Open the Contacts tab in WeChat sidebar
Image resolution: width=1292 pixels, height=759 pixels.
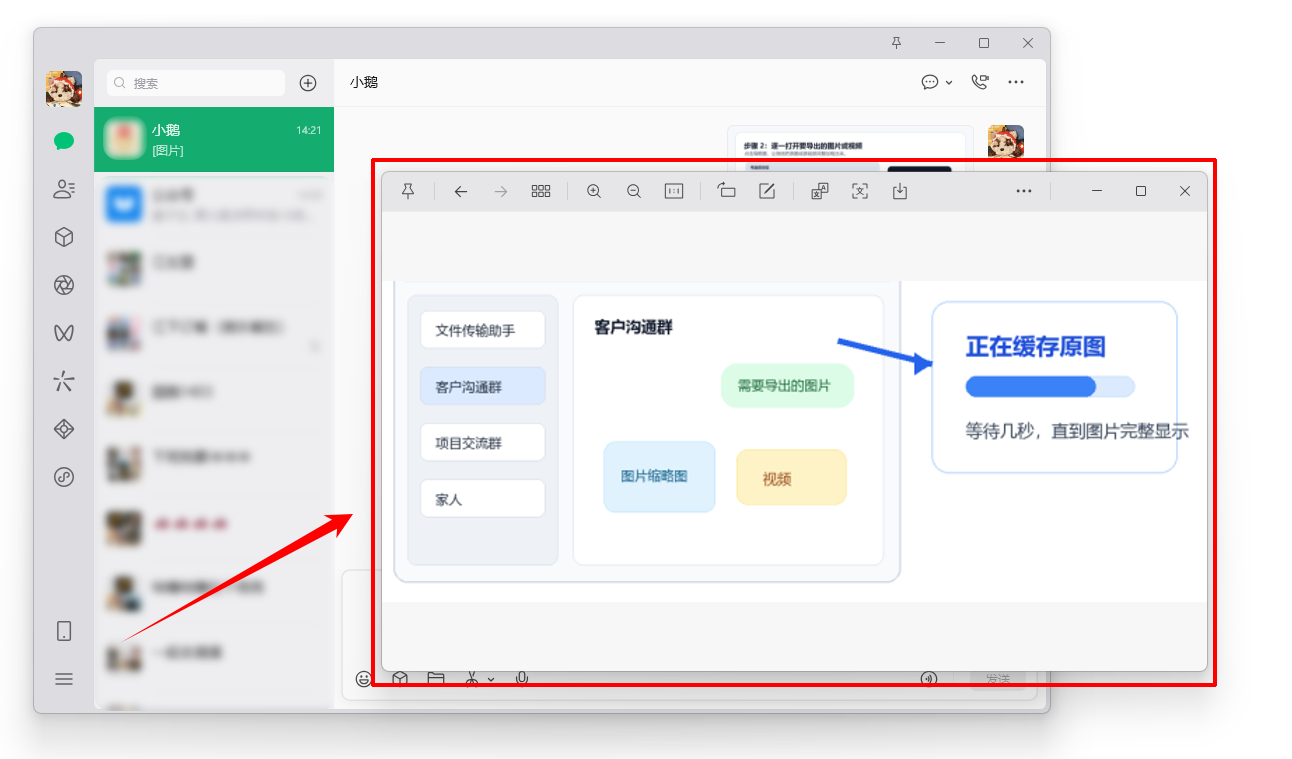click(64, 189)
